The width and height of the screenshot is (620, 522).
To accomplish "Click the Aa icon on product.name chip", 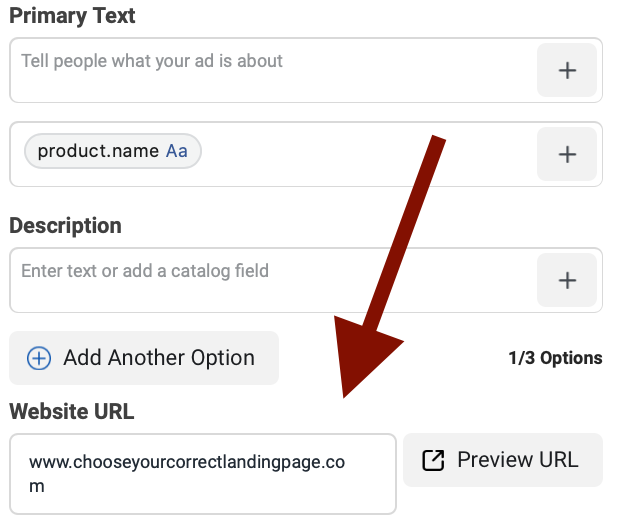I will [177, 151].
